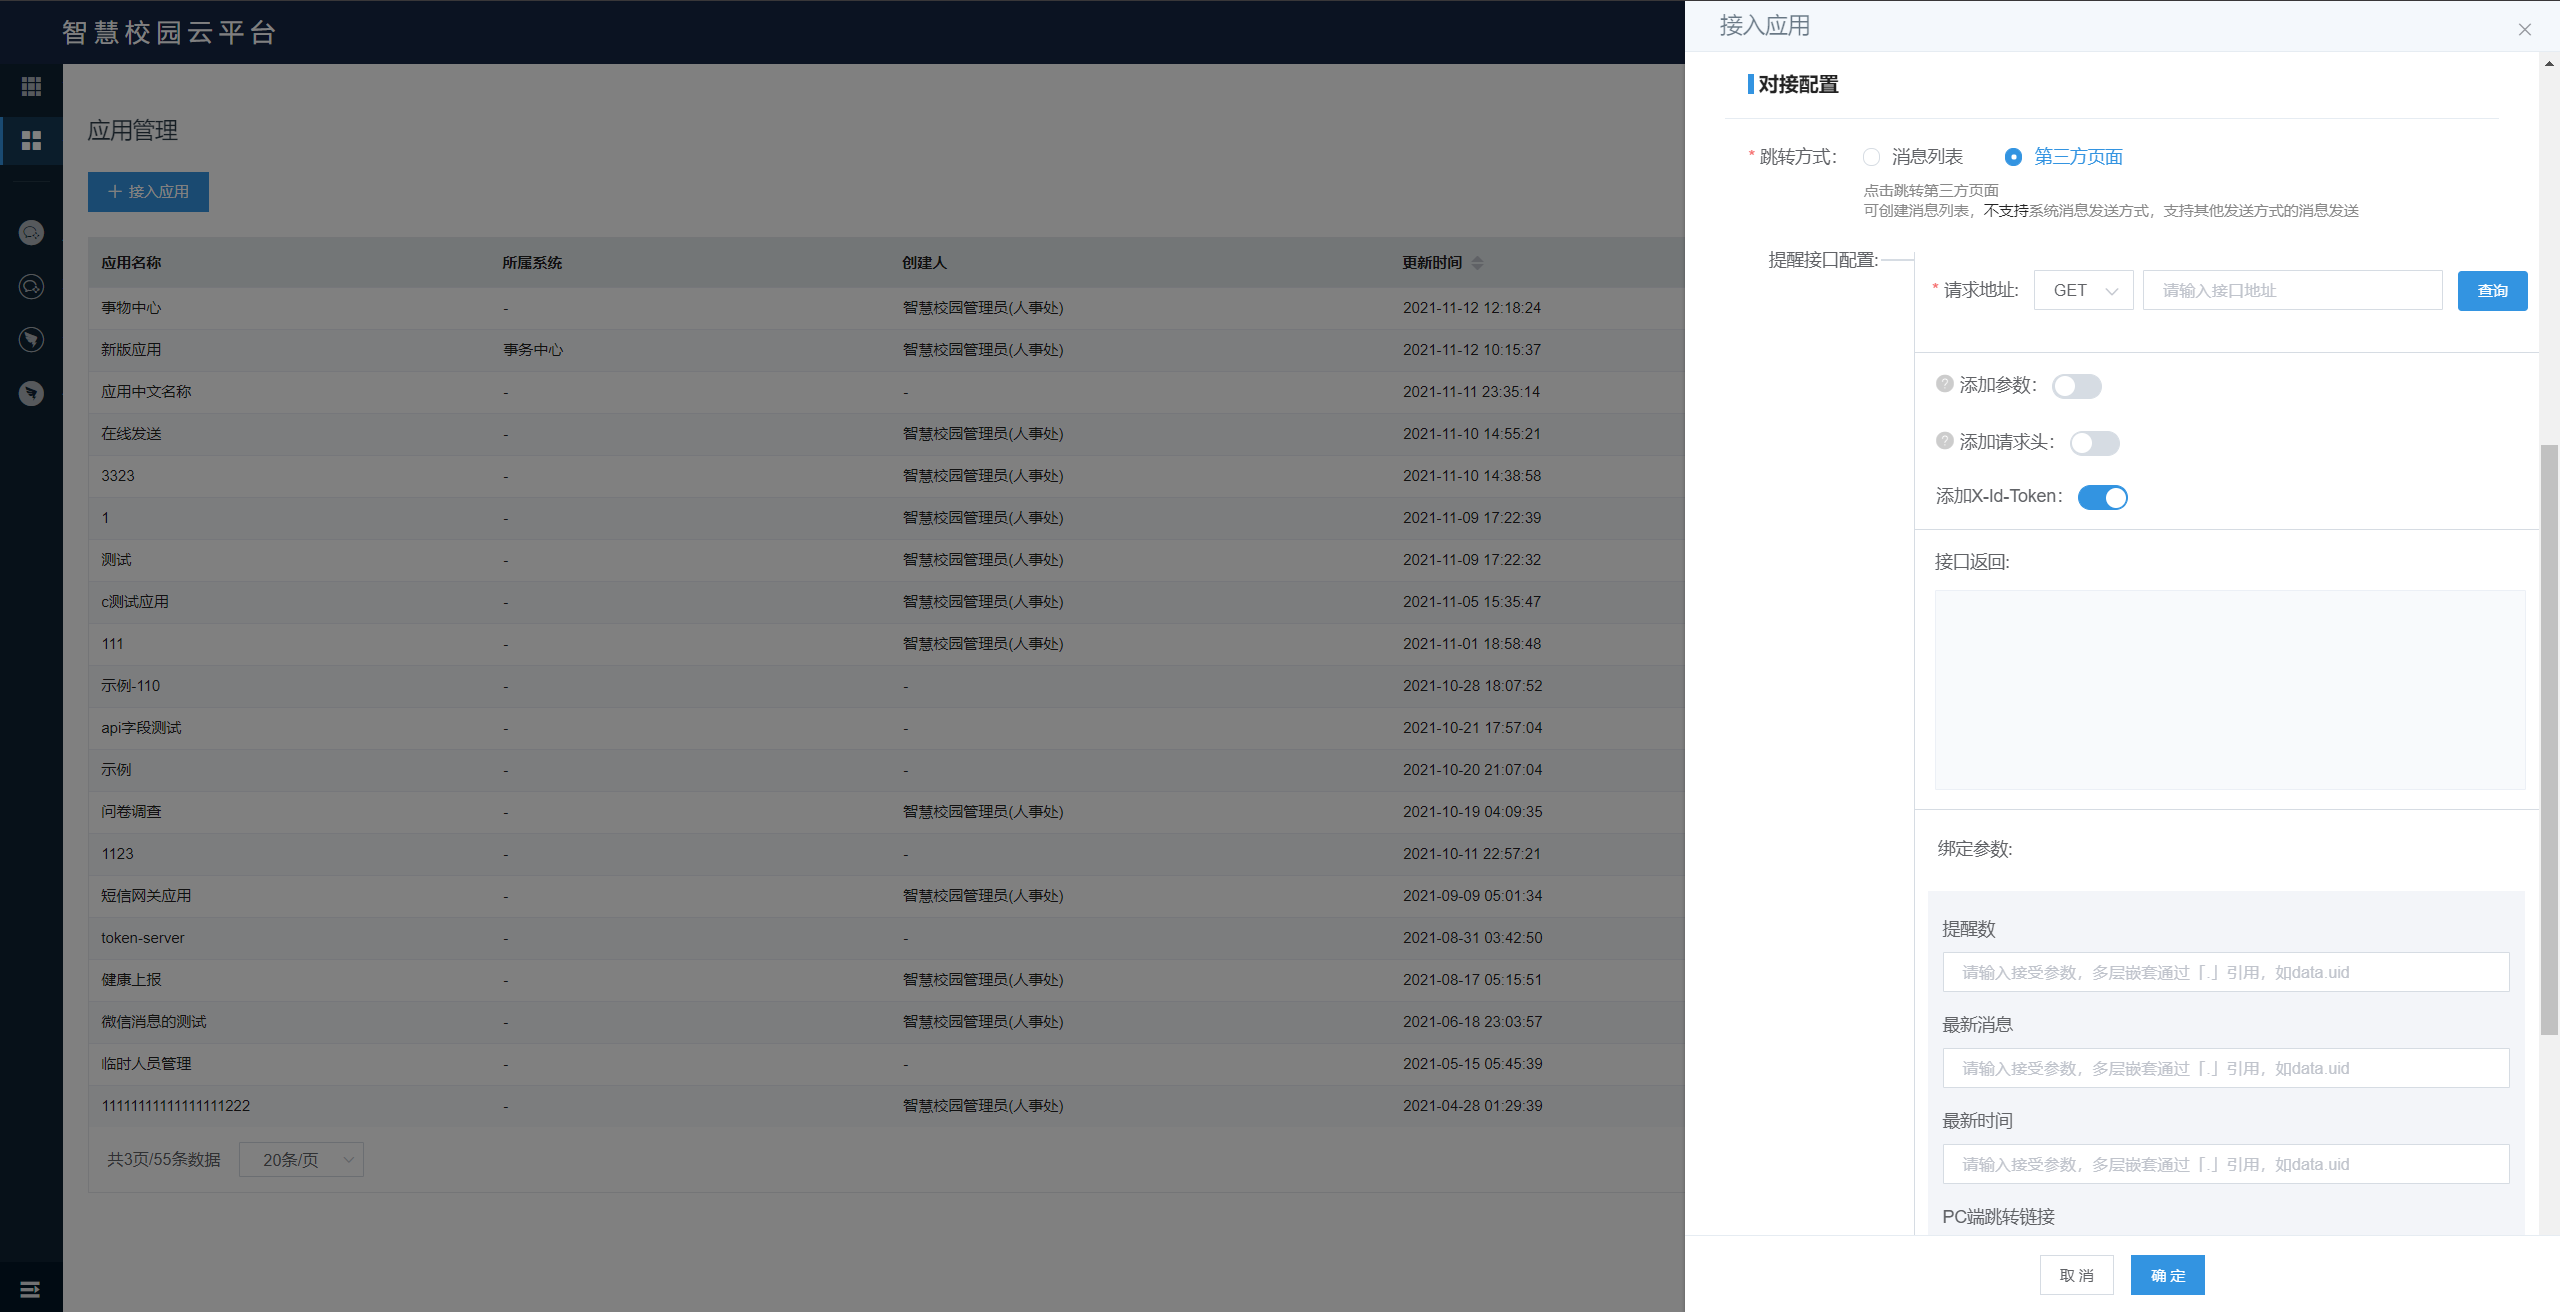Viewport: 2560px width, 1312px height.
Task: Focus the 提醒数 parameter input
Action: (2226, 972)
